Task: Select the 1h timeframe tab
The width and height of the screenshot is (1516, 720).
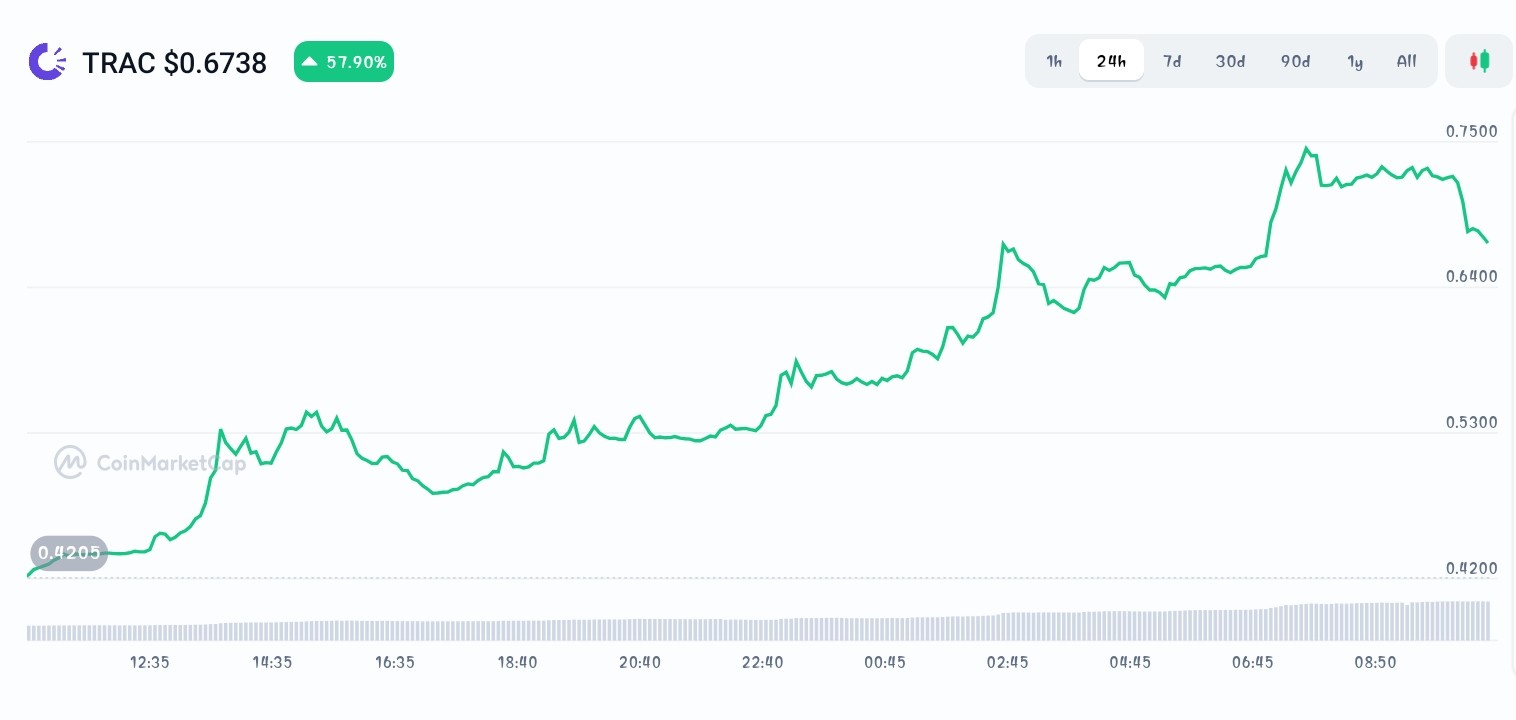Action: pos(1054,61)
